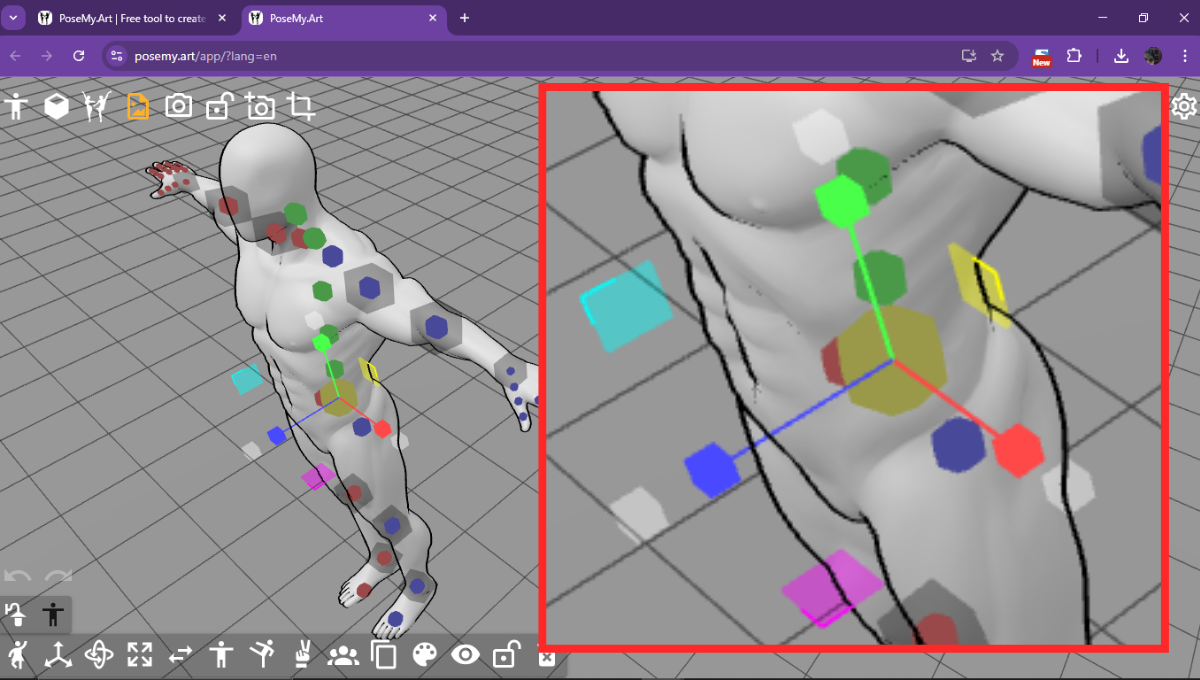Select the orange image file icon

point(138,105)
